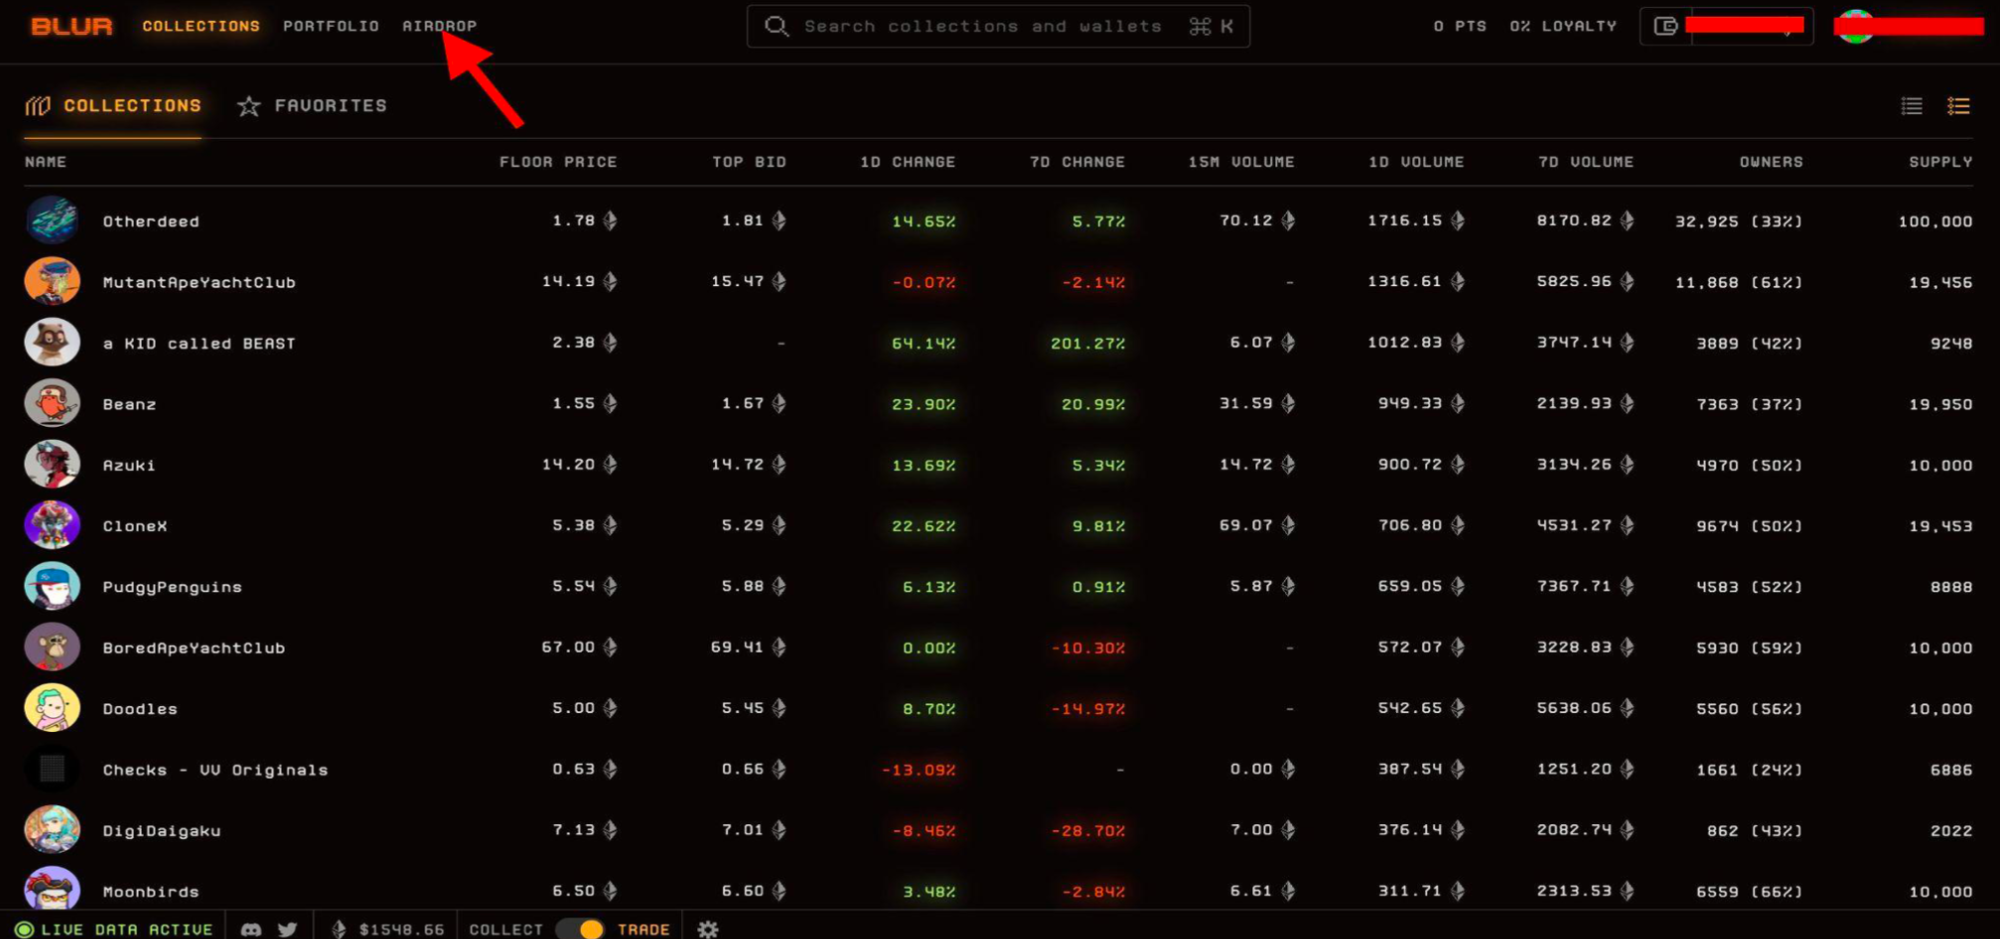Open the wallet balance icon
This screenshot has width=2000, height=939.
(x=1665, y=26)
